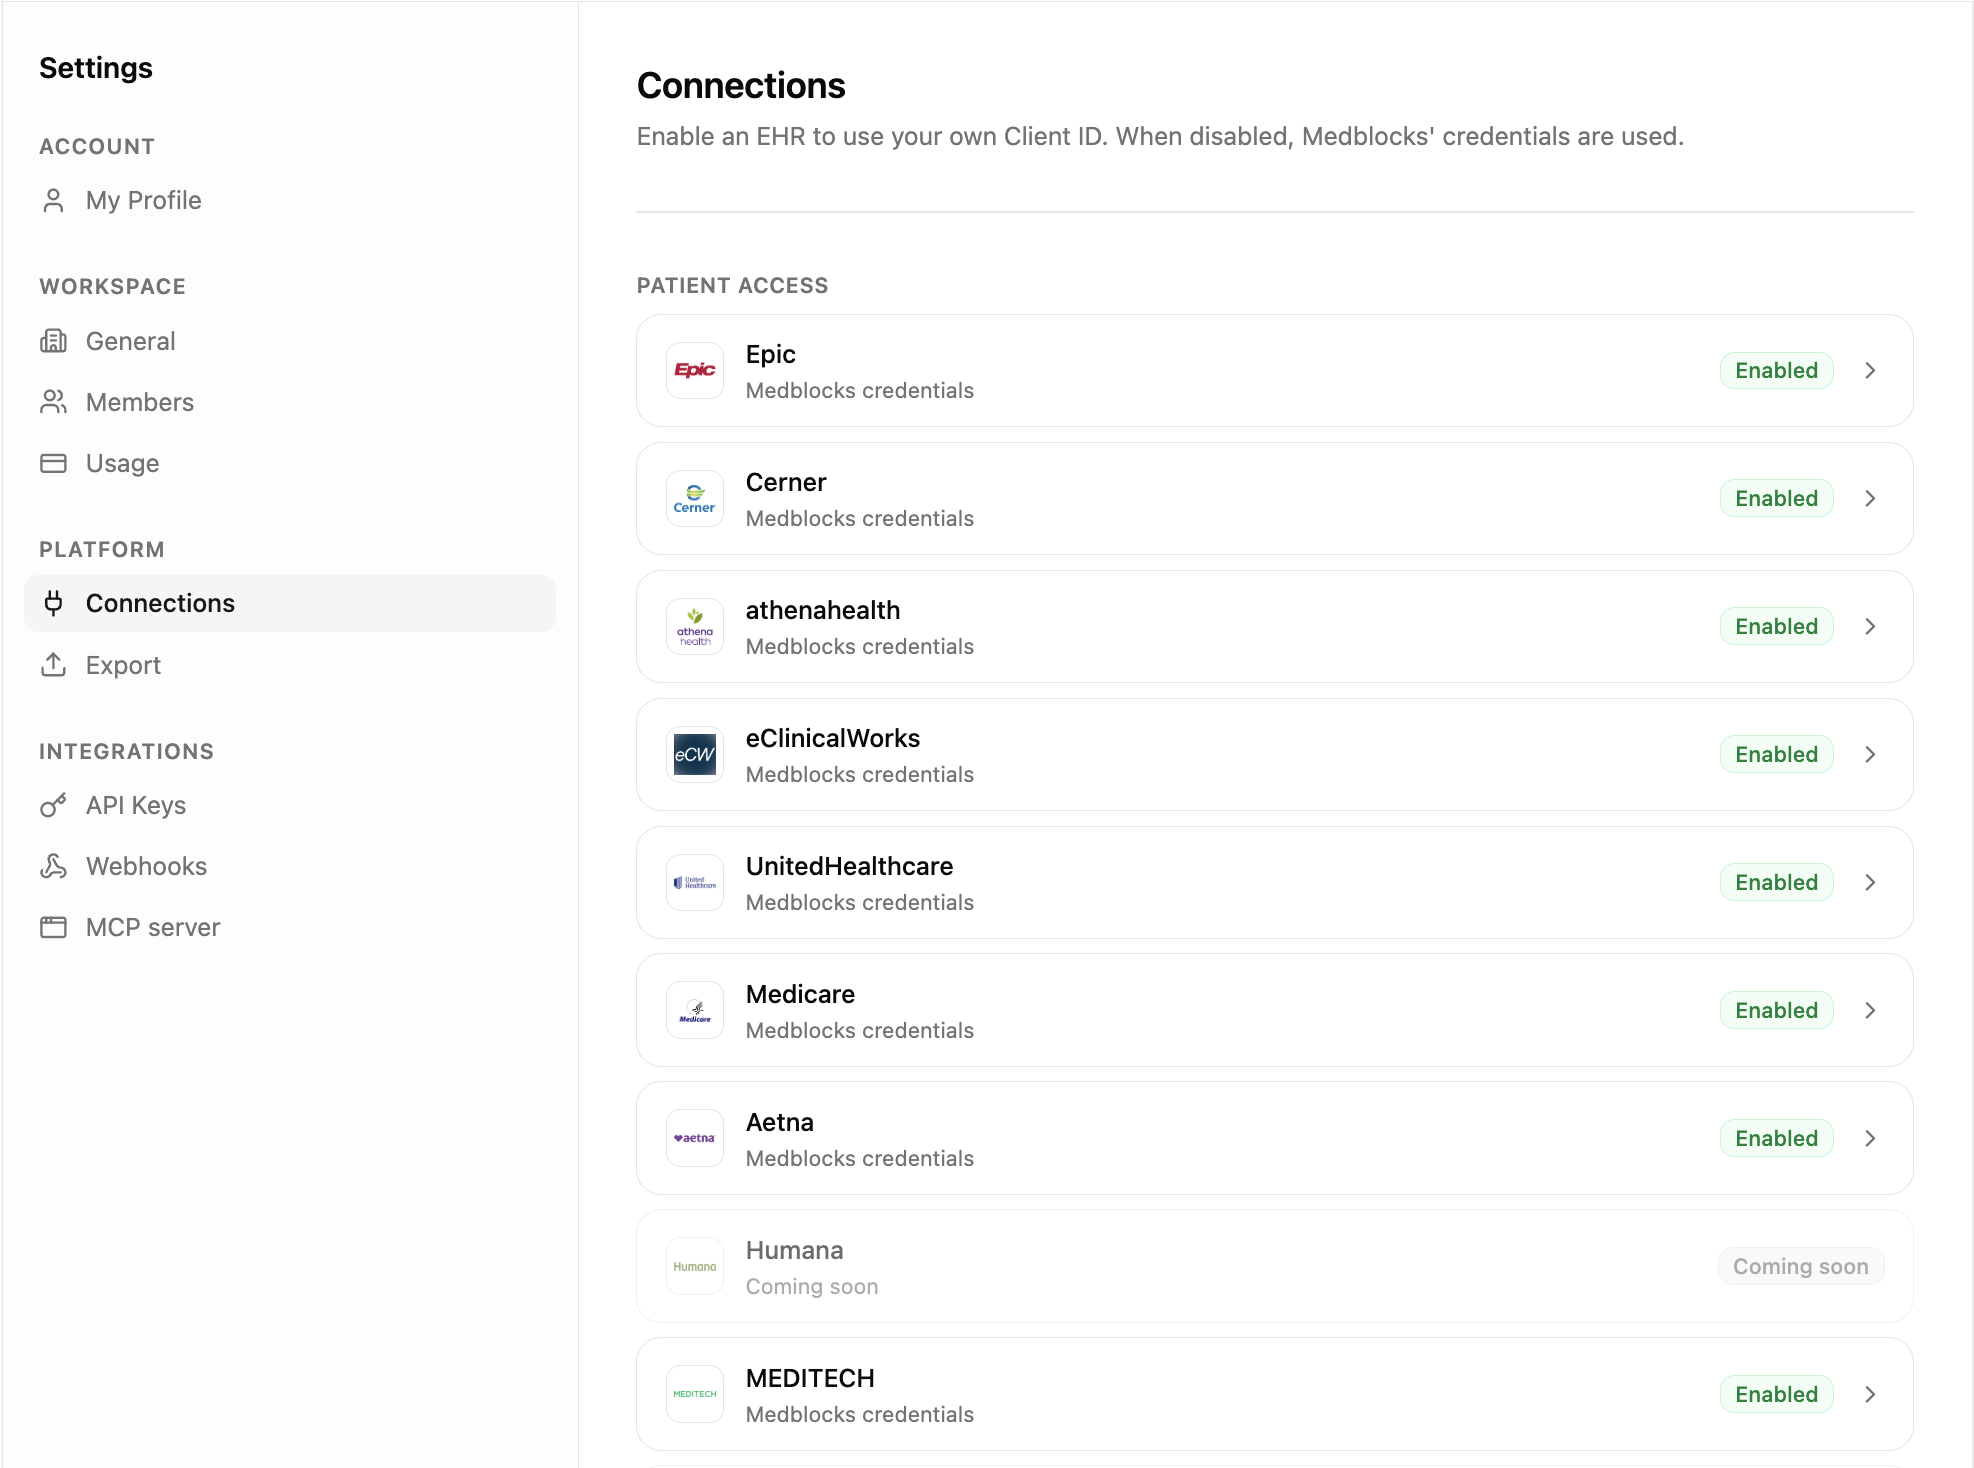Click the Humana logo icon
Viewport: 1974px width, 1468px height.
[x=695, y=1266]
